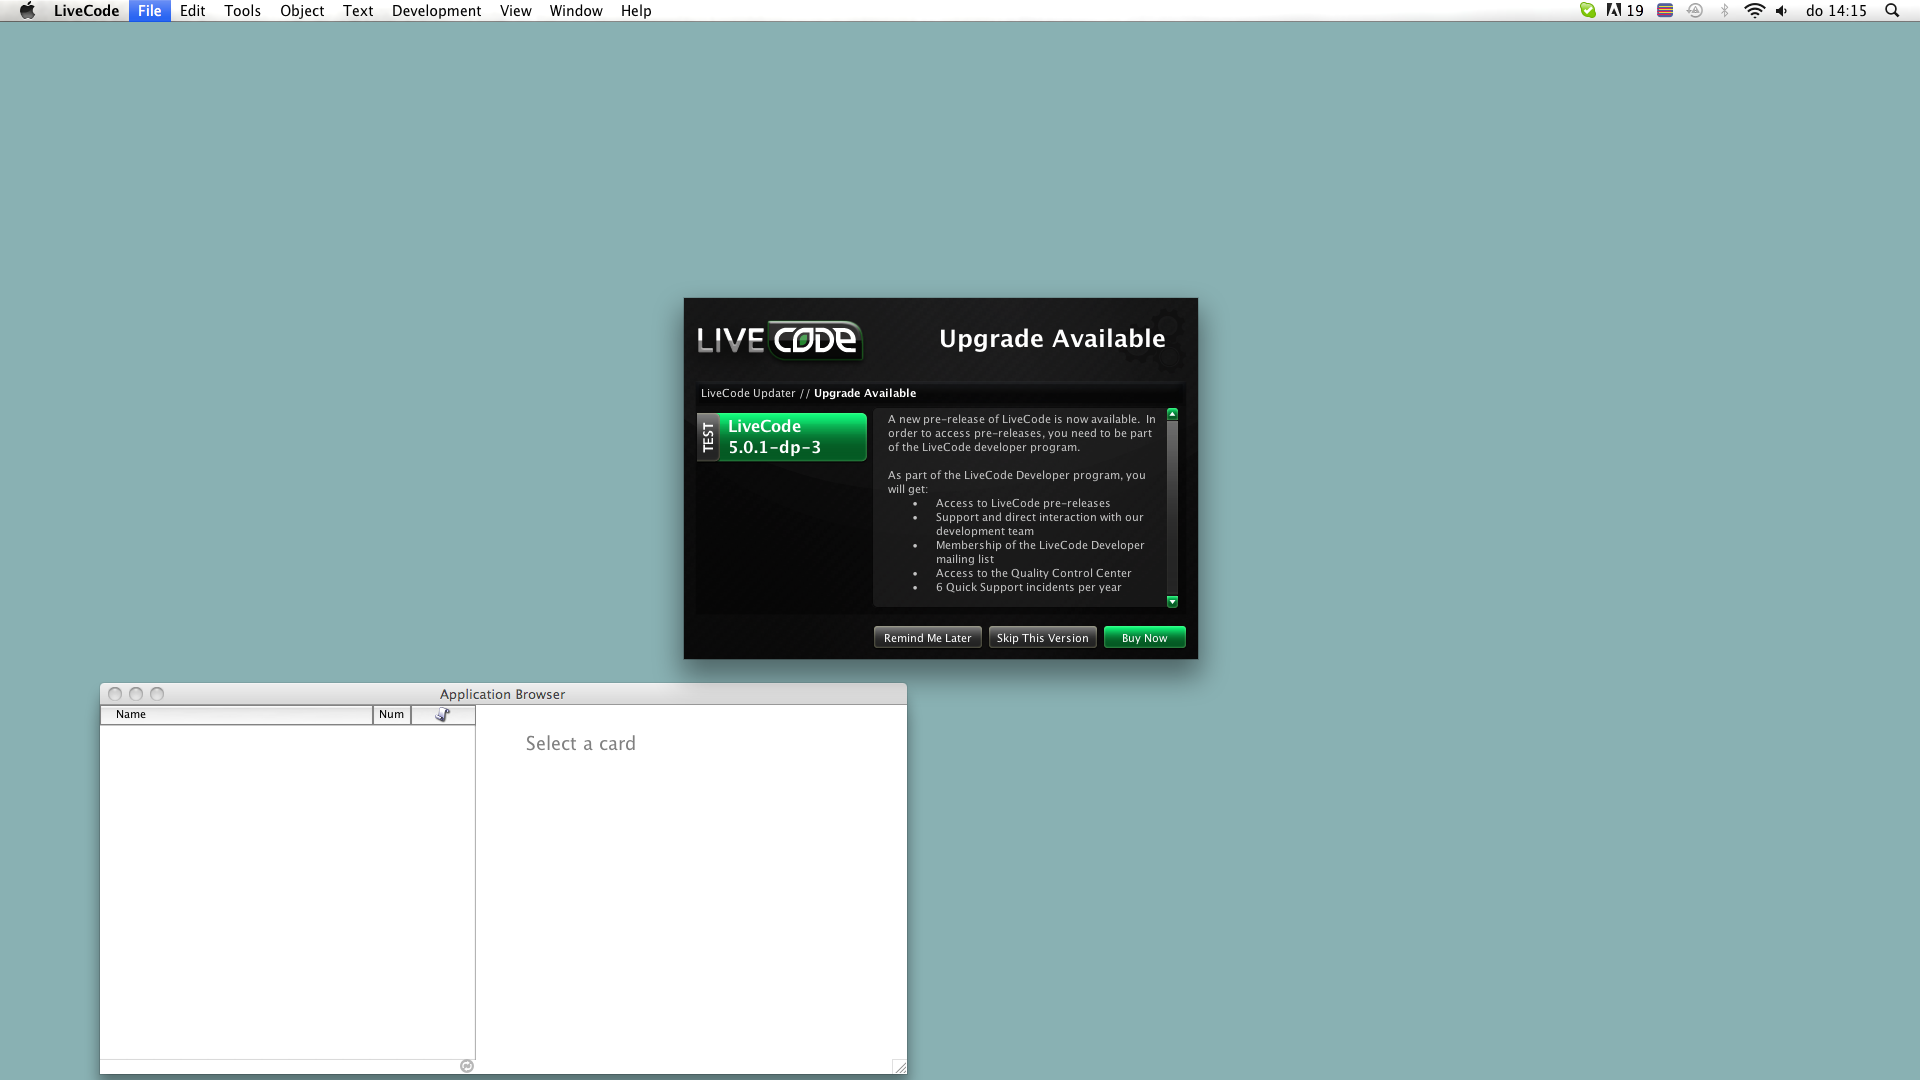Click the scroll down arrow in upgrade description
The height and width of the screenshot is (1080, 1920).
pos(1172,602)
